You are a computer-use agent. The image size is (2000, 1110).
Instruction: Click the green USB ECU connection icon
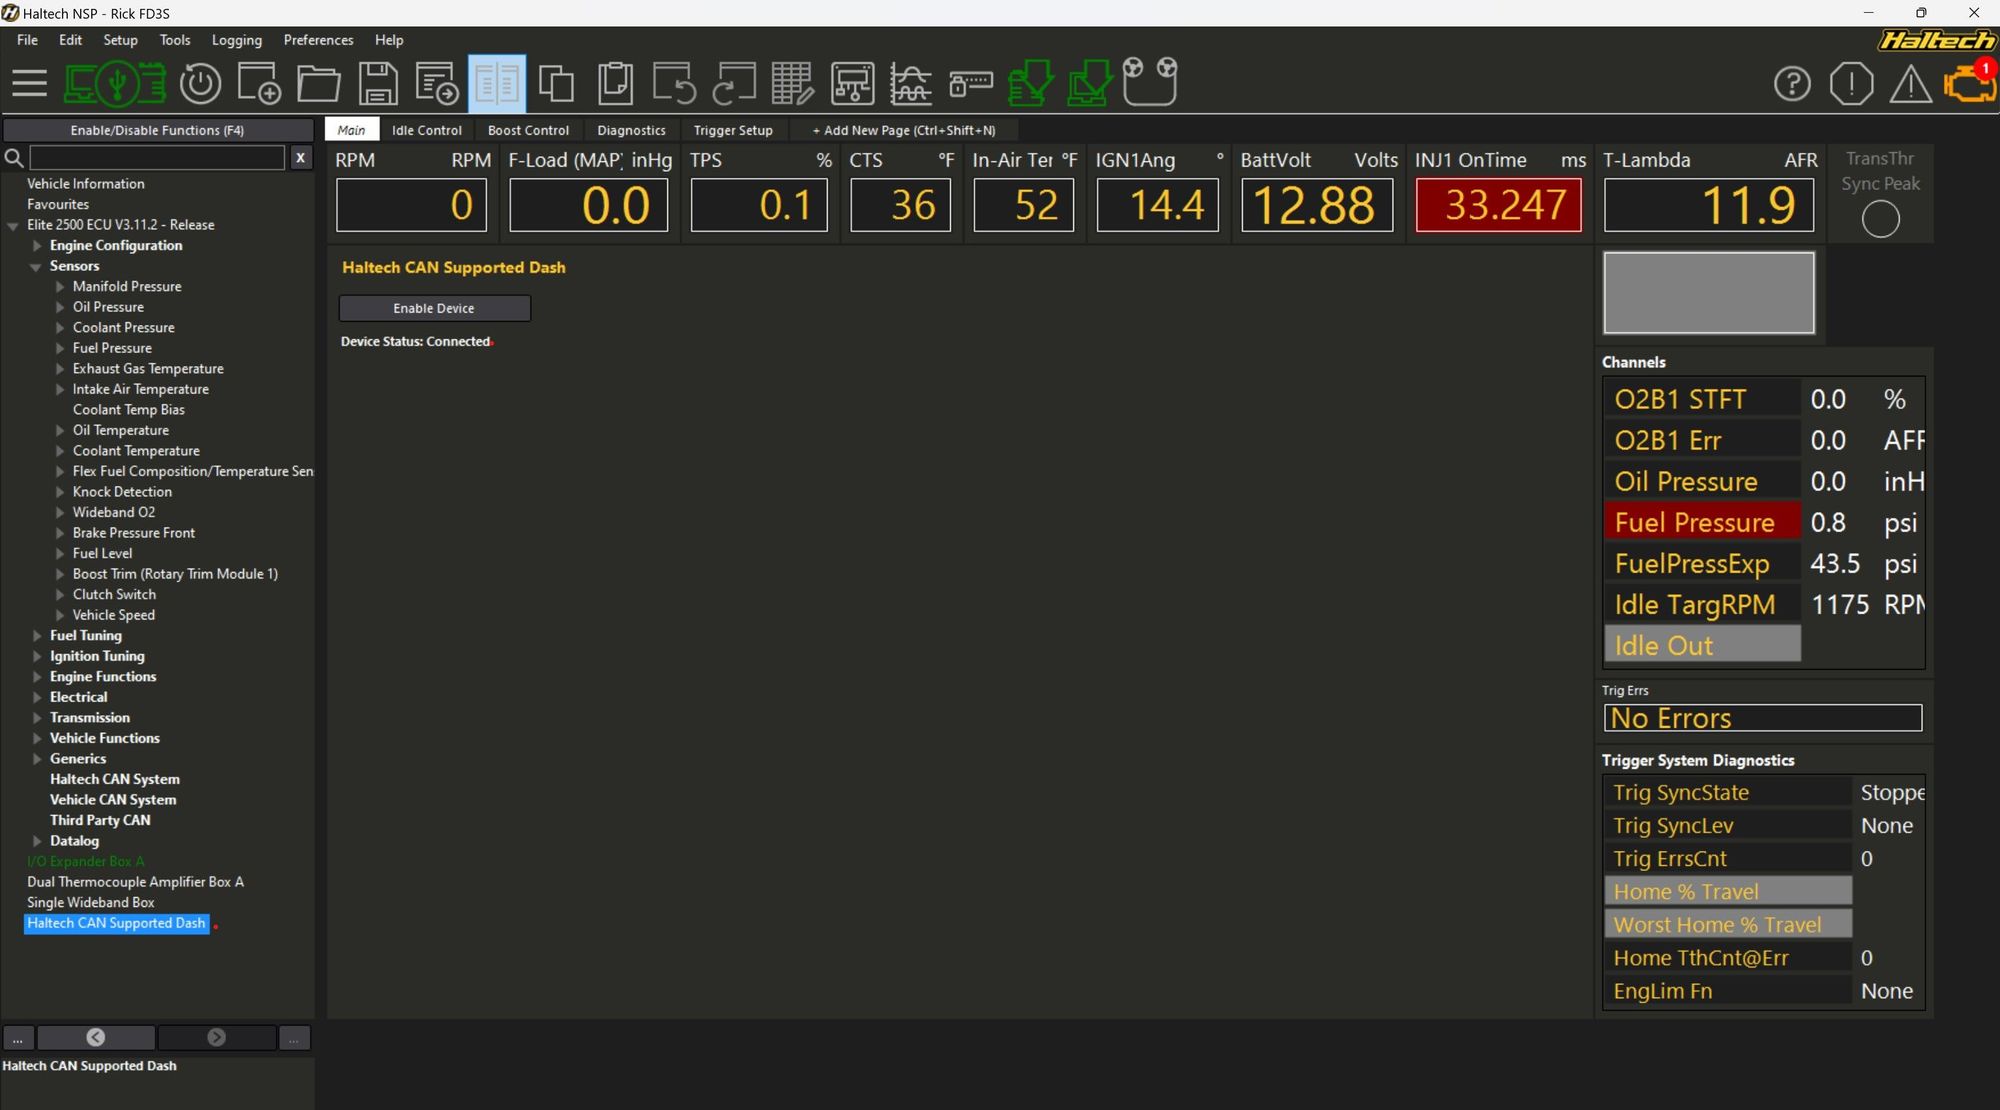115,83
